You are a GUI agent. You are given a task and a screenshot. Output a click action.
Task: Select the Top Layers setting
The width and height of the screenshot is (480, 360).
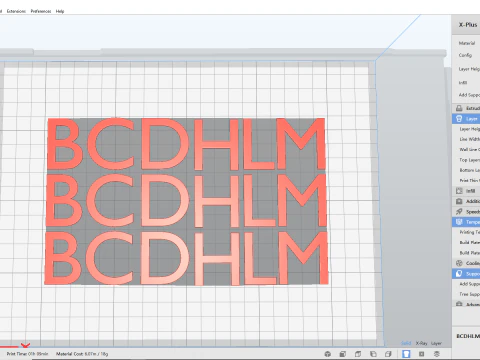coord(470,160)
